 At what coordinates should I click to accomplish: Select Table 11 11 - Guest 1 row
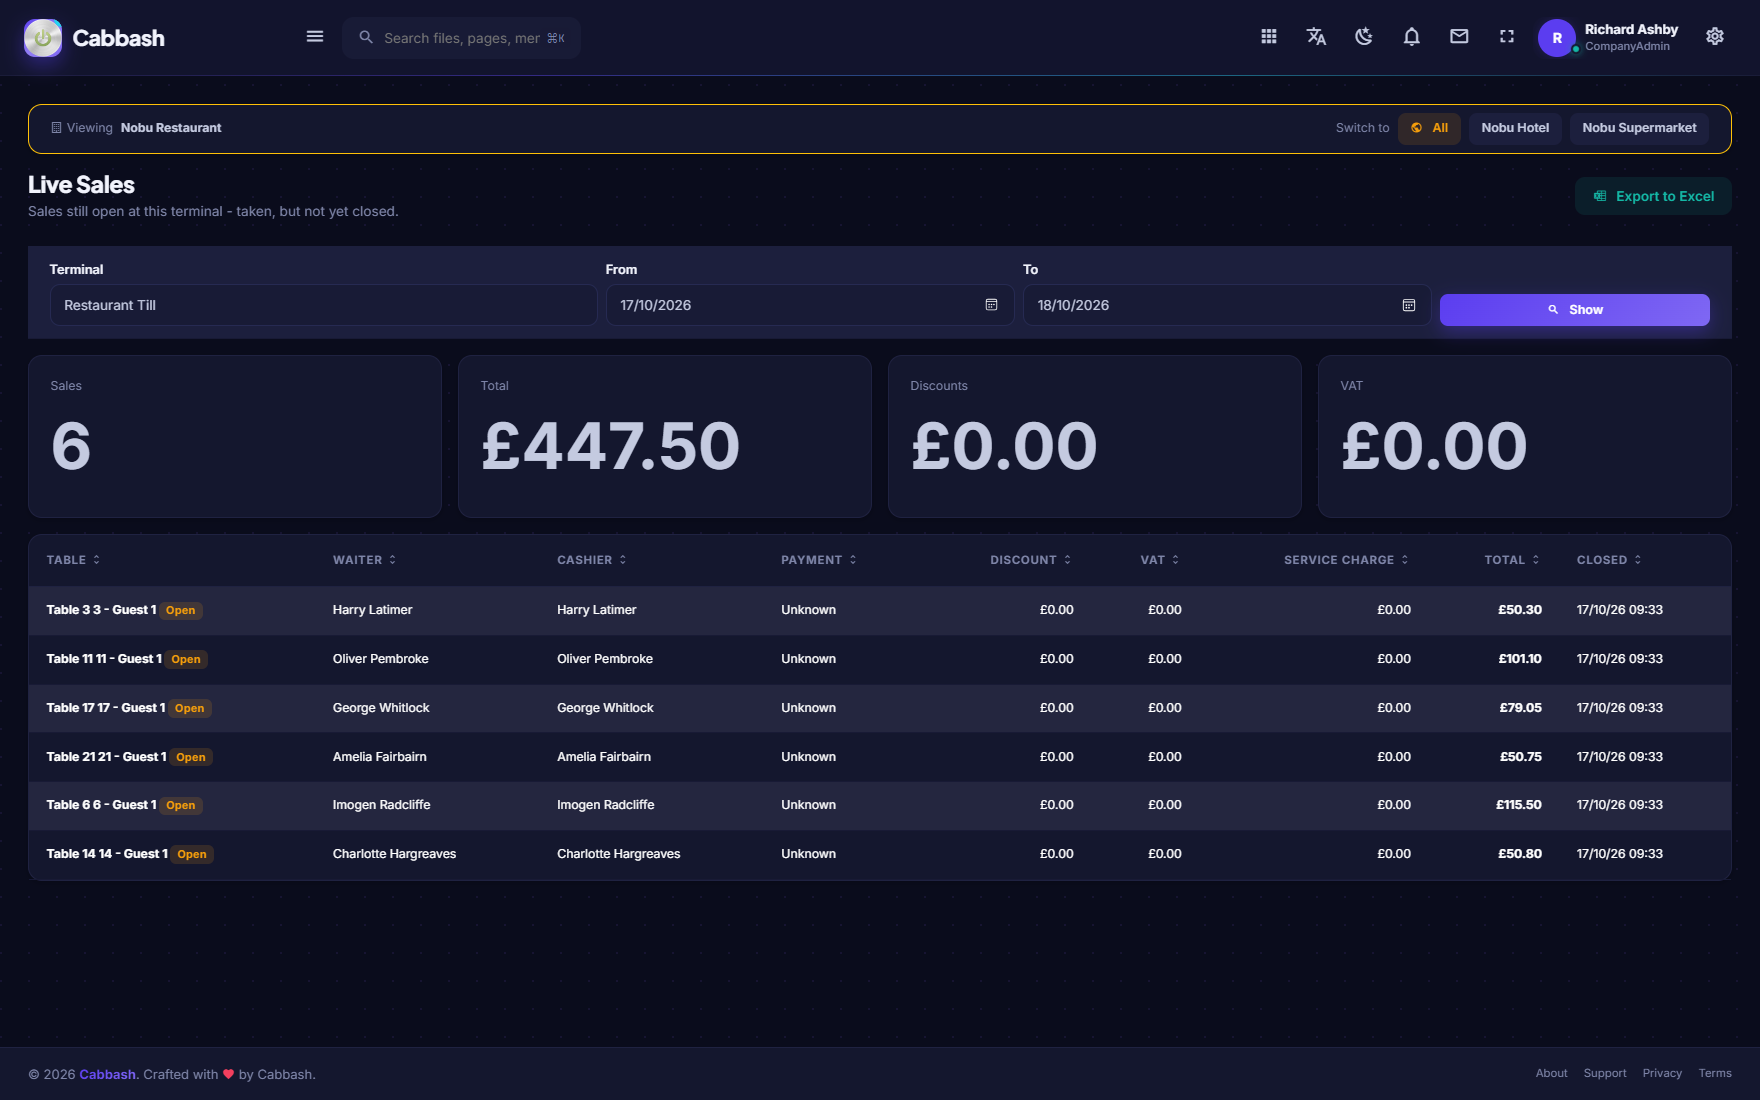coord(880,659)
